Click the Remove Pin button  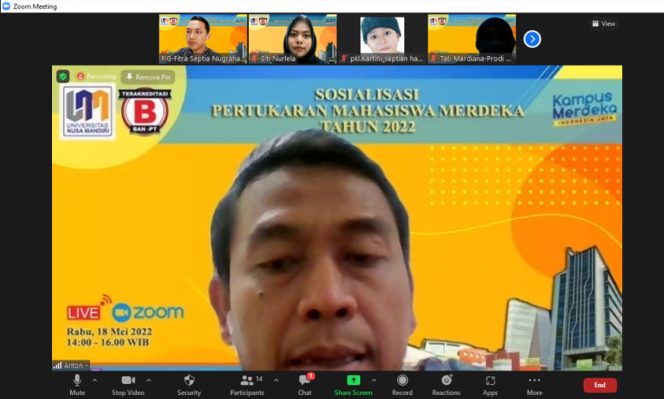pos(148,77)
